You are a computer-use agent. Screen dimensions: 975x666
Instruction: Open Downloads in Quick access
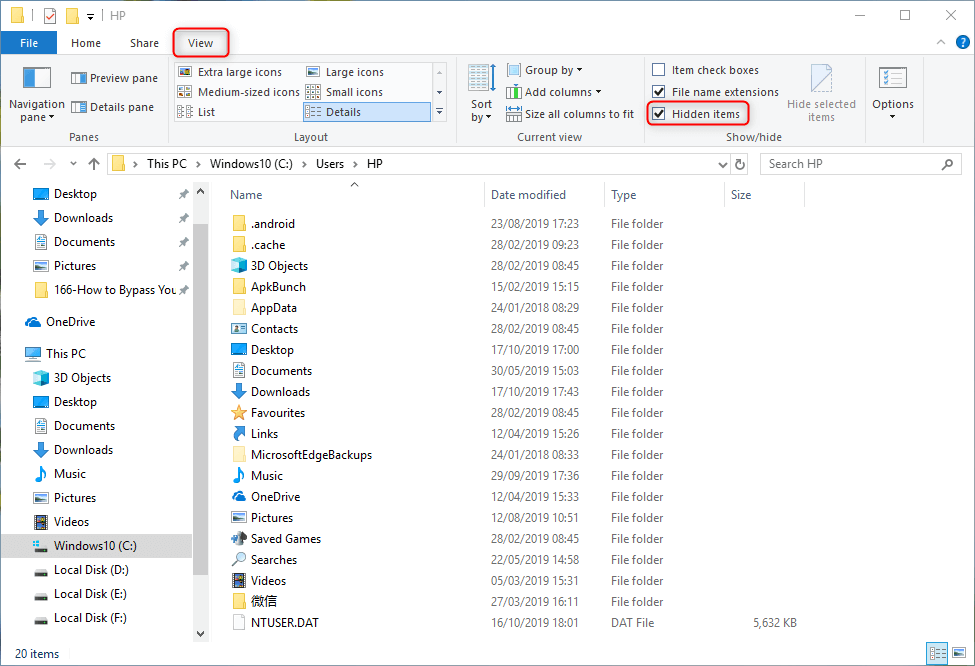click(x=83, y=218)
